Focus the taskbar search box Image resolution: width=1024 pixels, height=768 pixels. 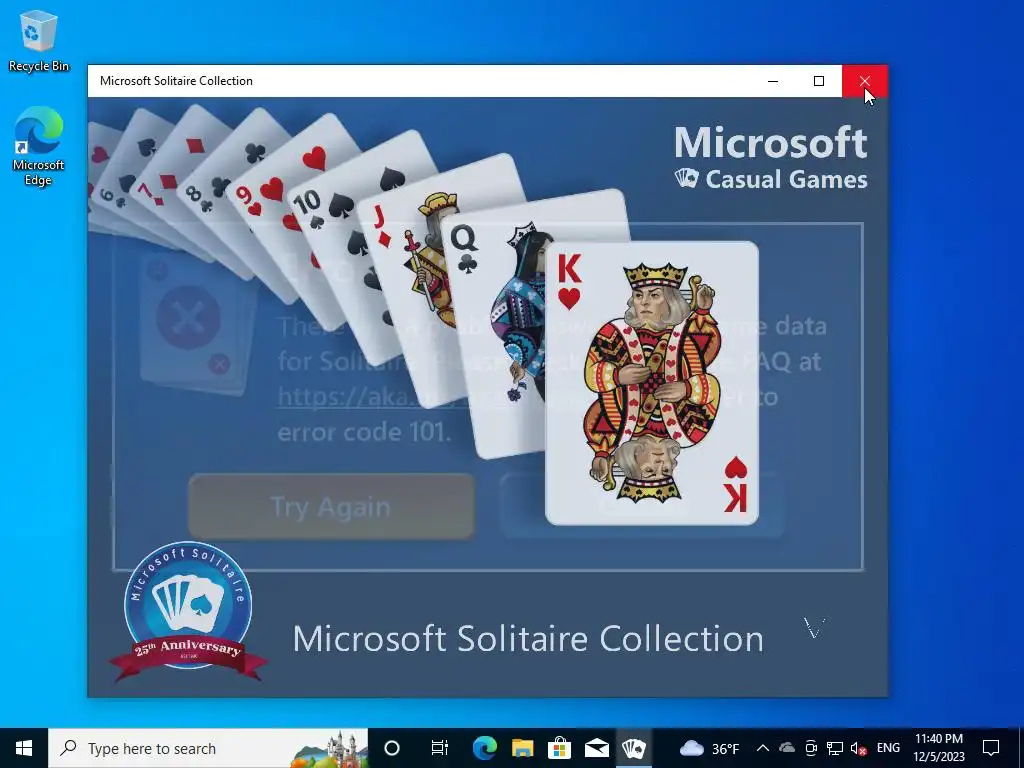(208, 748)
